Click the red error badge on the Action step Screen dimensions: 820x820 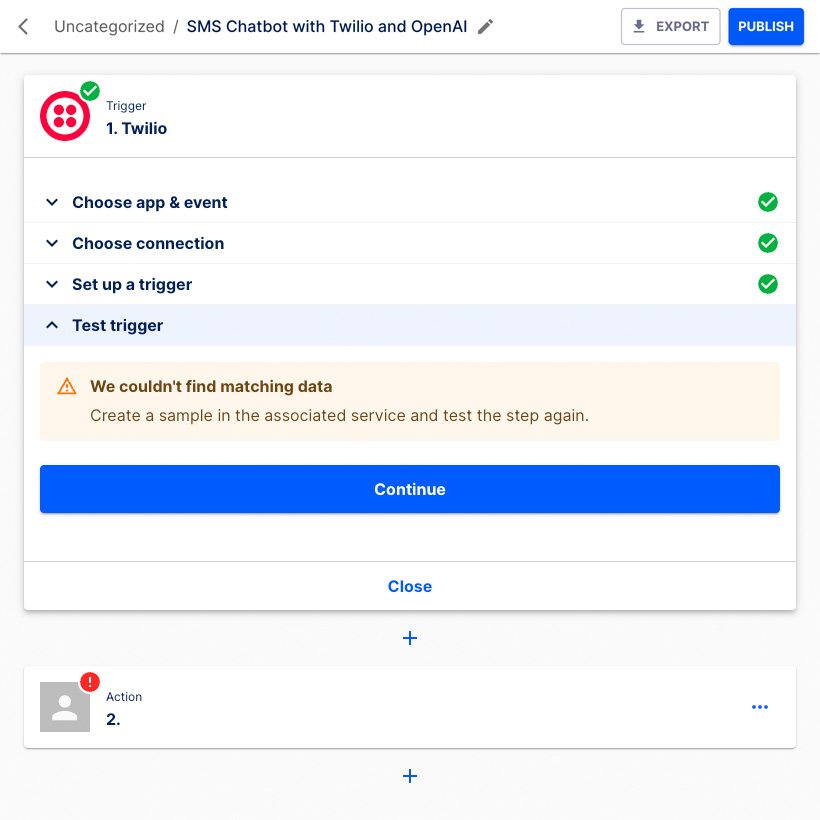click(89, 681)
